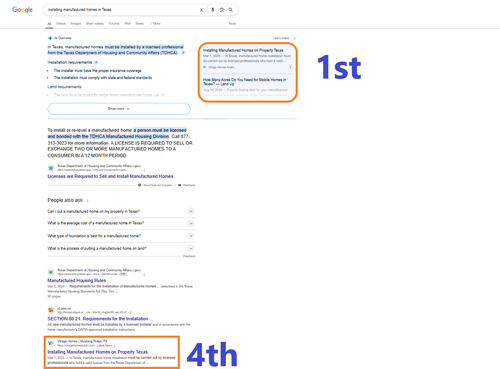Click the featured snippet Feedback icon
This screenshot has height=369, width=500.
pyautogui.click(x=180, y=185)
